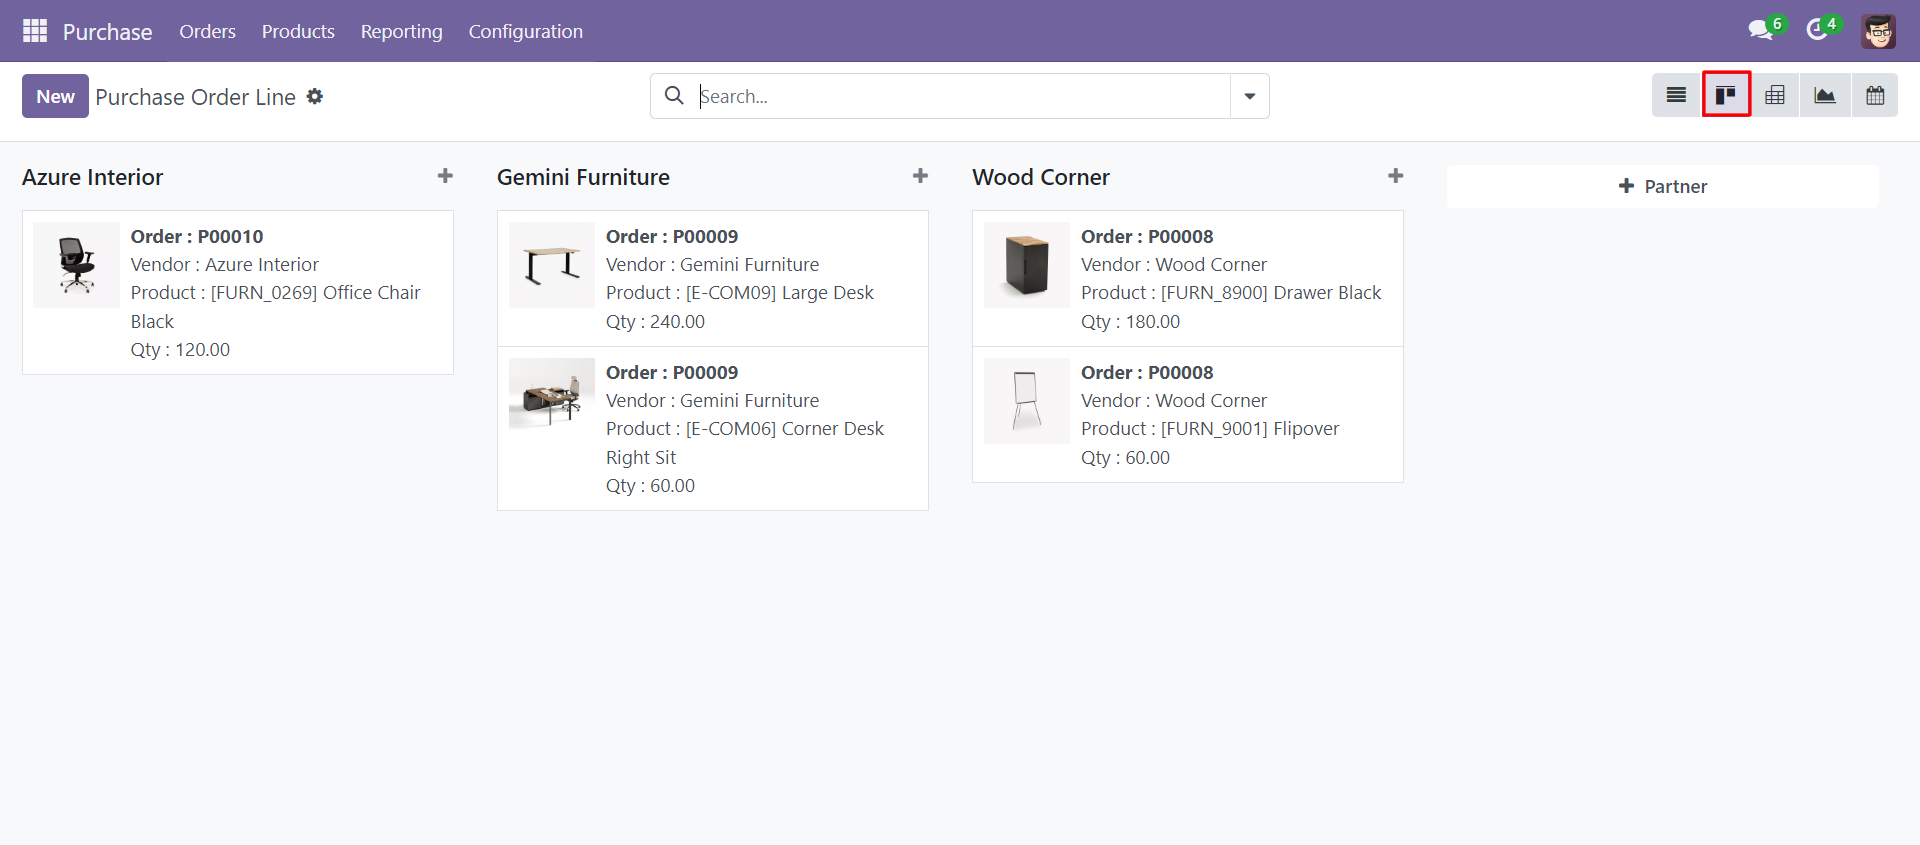
Task: Open Order P00009 on Large Desk card
Action: 672,236
